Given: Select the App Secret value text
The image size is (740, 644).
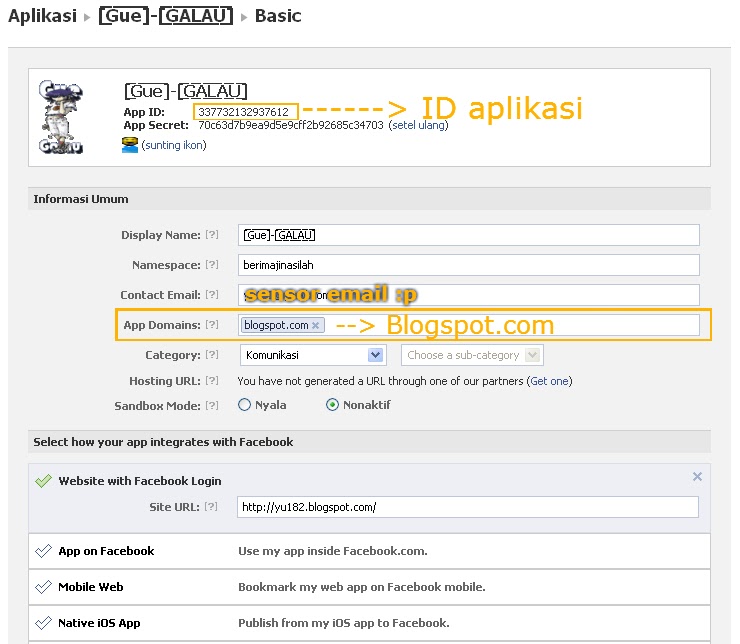Looking at the screenshot, I should [x=291, y=125].
